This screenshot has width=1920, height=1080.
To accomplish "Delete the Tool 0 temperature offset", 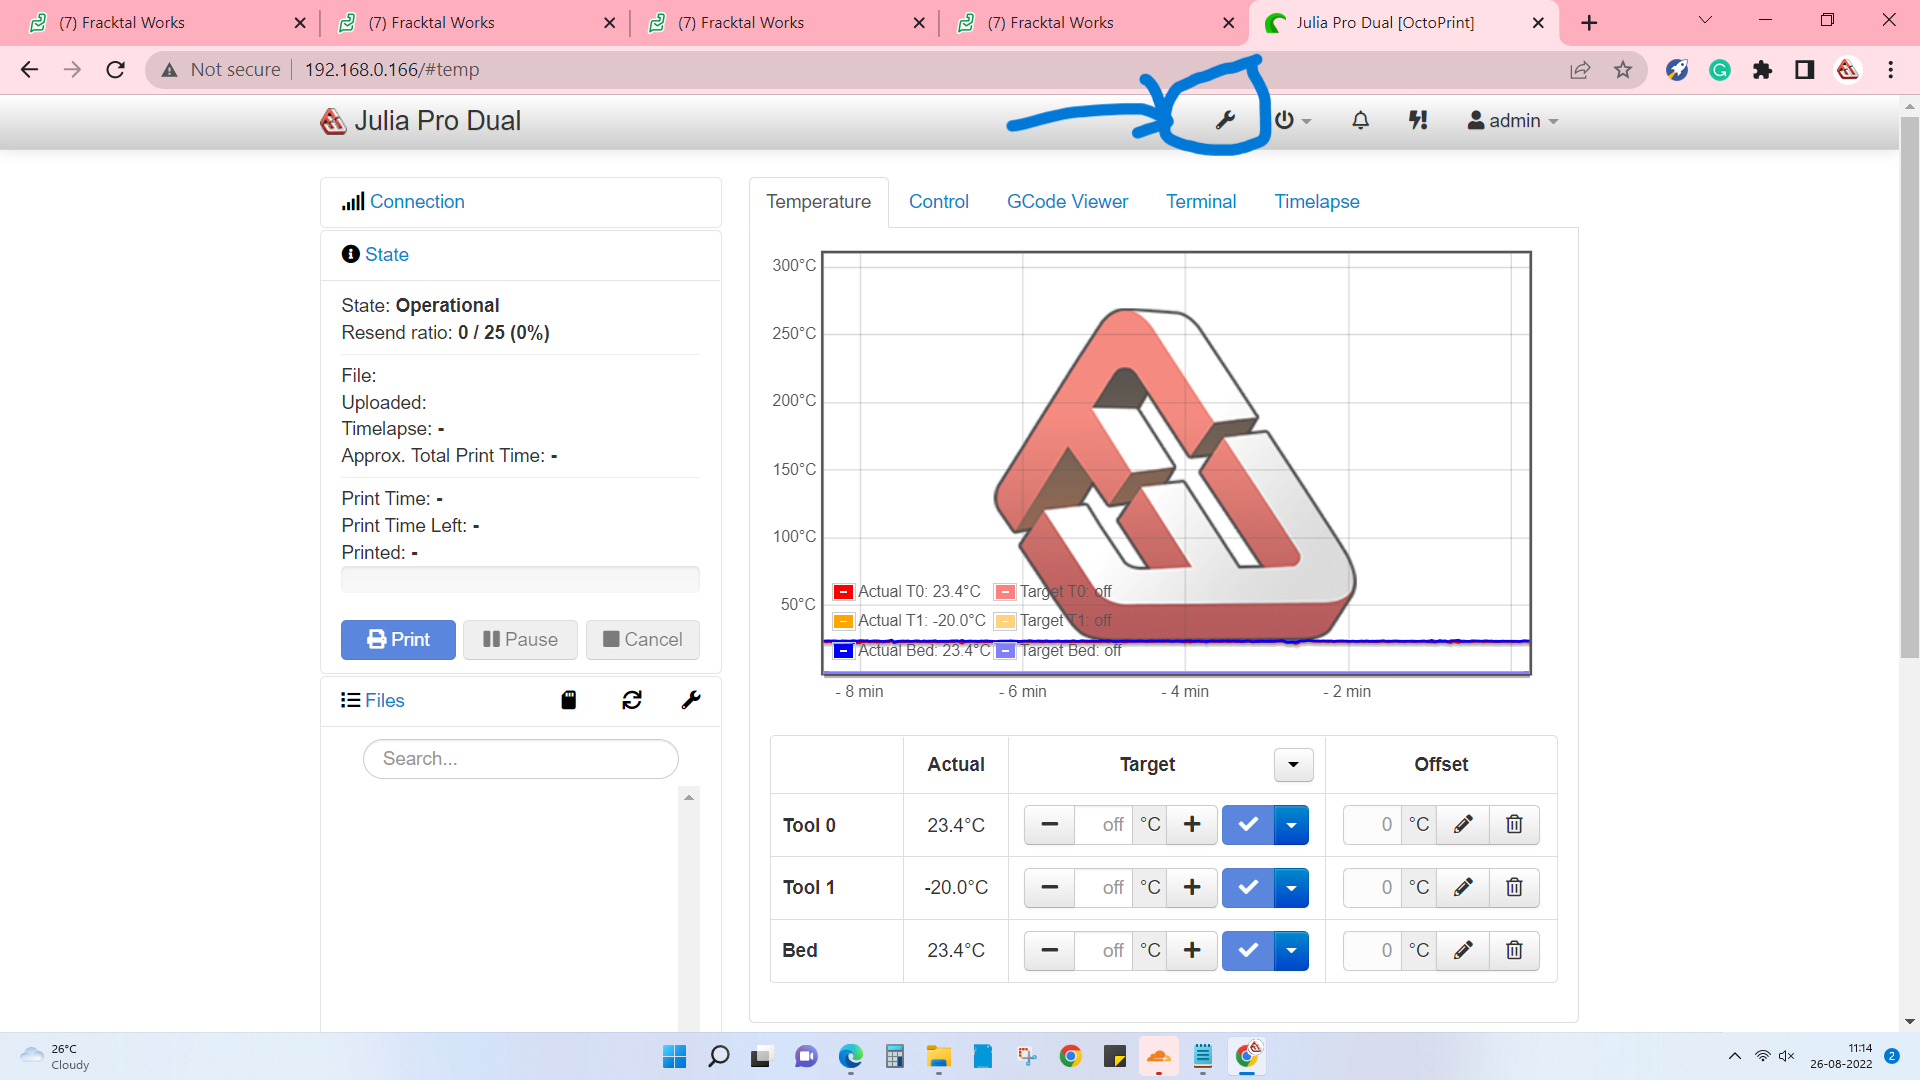I will 1514,825.
